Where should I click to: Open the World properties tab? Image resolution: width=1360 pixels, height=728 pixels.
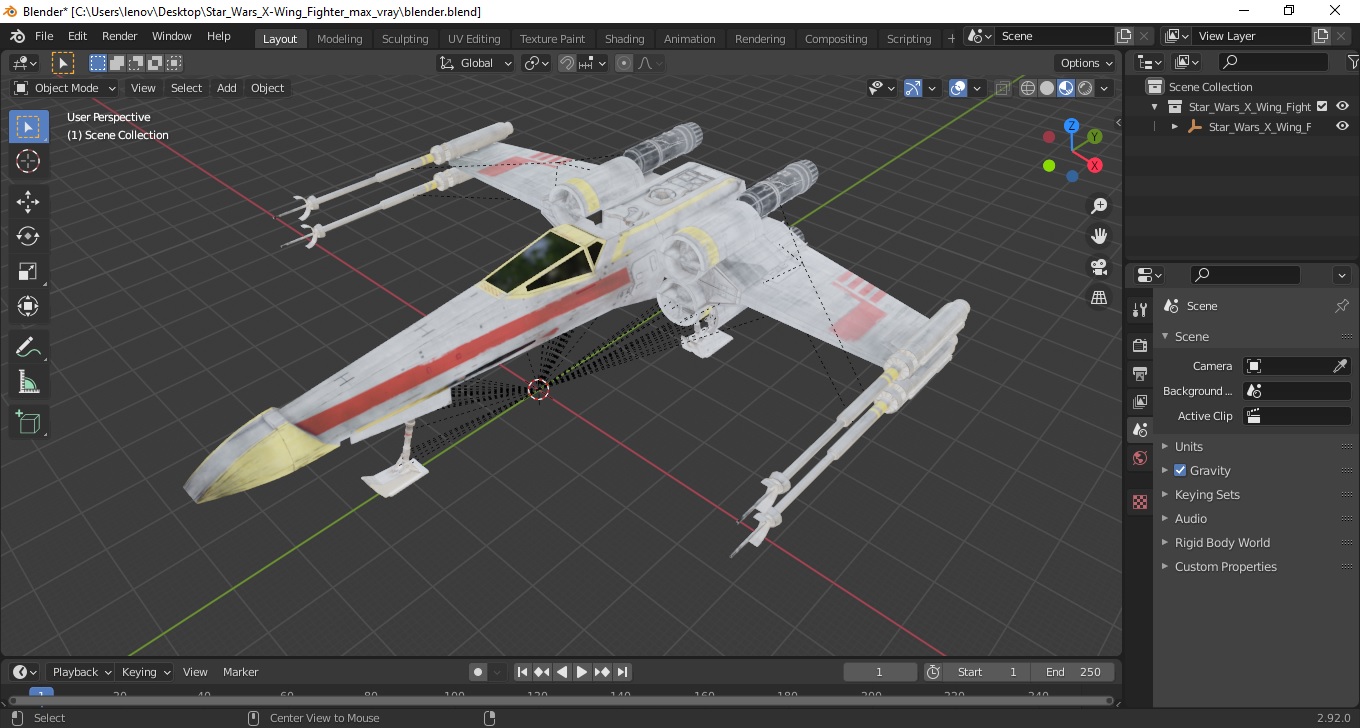pos(1140,458)
